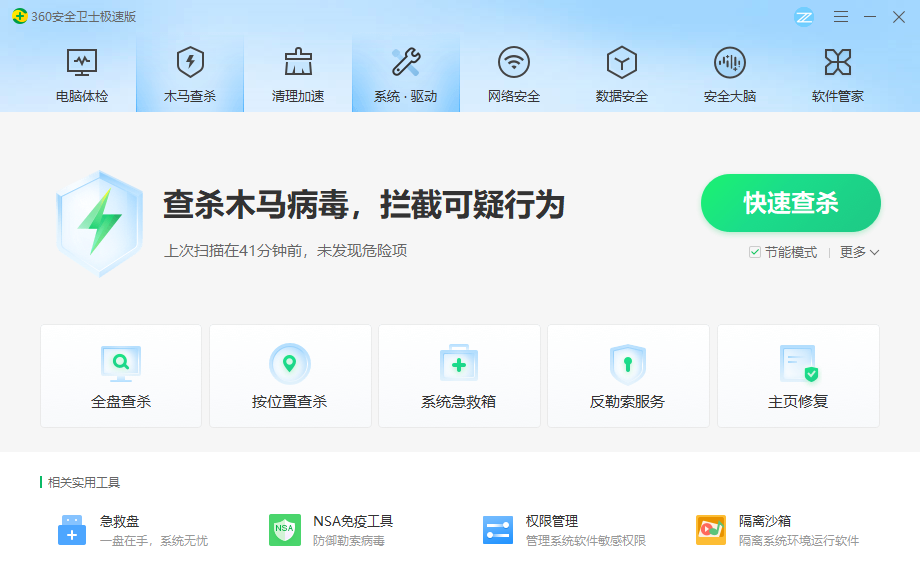The height and width of the screenshot is (580, 920).
Task: Launch 系统急救箱 emergency toolbox
Action: (458, 375)
